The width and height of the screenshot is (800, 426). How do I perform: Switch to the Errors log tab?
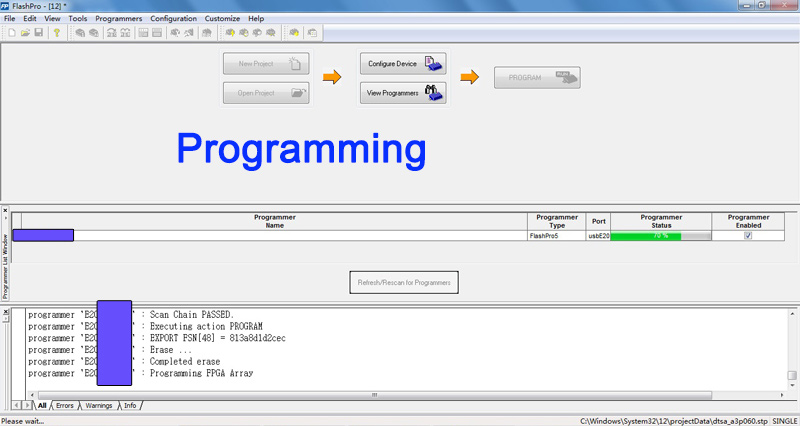pos(64,406)
